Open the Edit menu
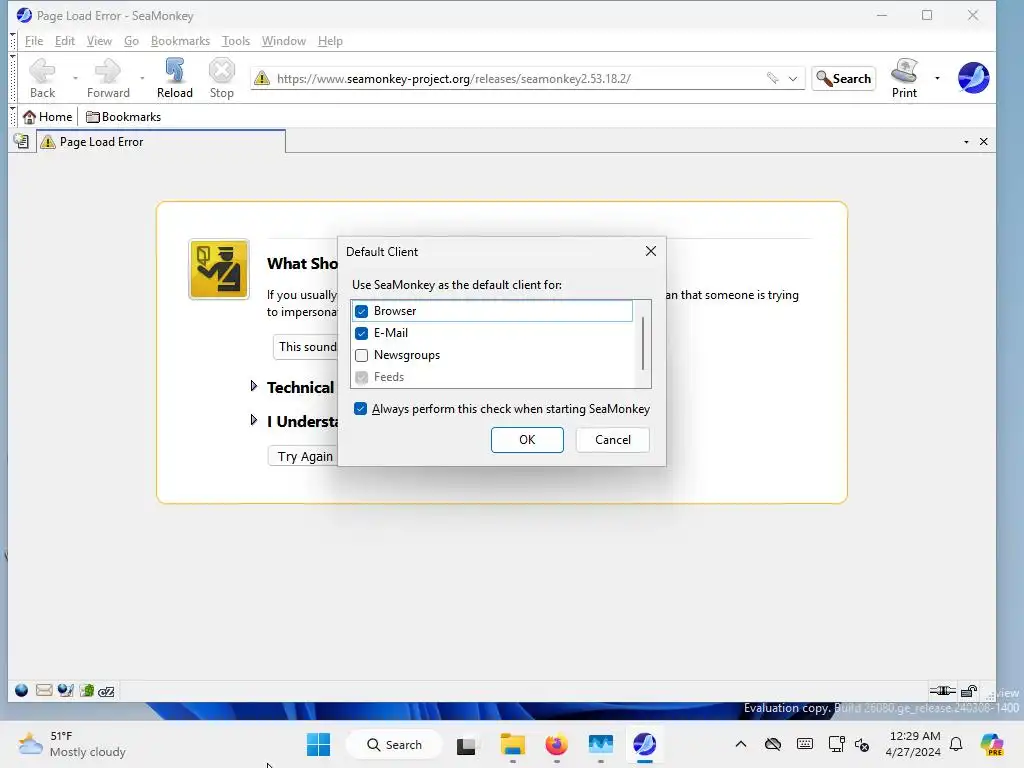 (65, 40)
